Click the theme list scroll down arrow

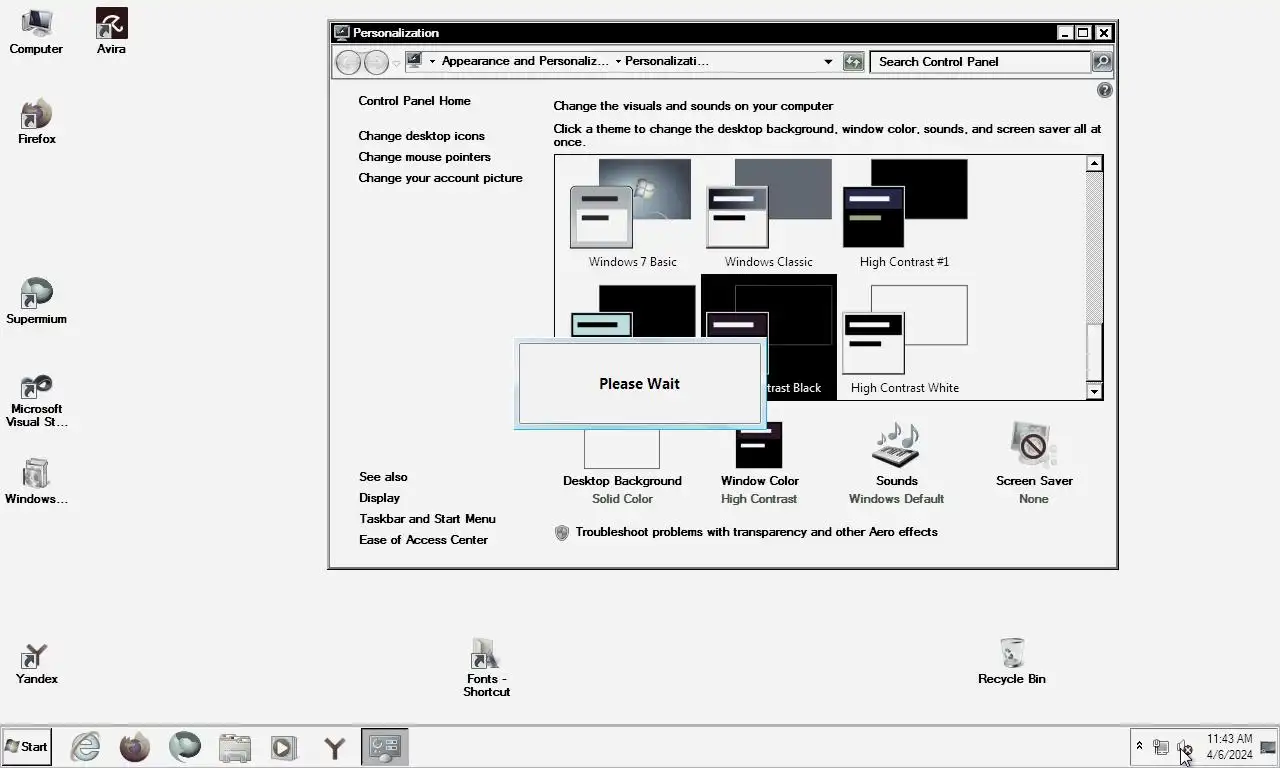click(1094, 392)
